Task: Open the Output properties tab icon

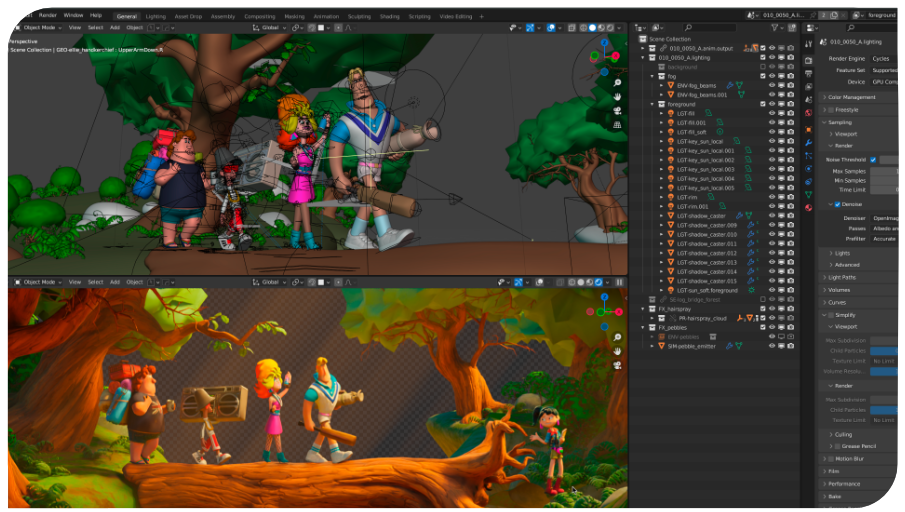Action: tap(808, 74)
